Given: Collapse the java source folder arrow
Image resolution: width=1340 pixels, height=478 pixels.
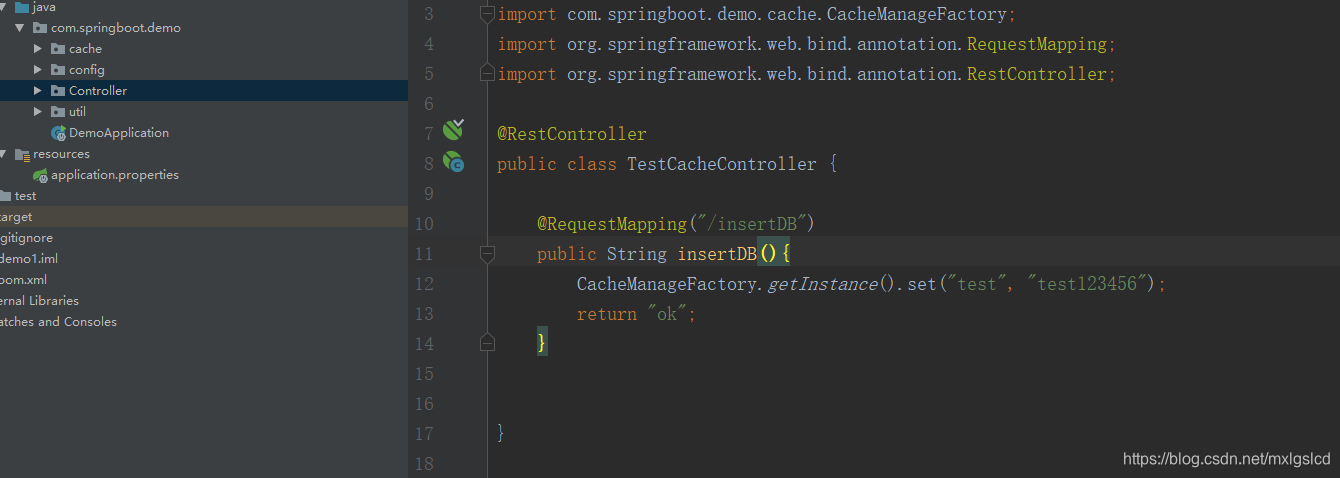Looking at the screenshot, I should (x=3, y=7).
